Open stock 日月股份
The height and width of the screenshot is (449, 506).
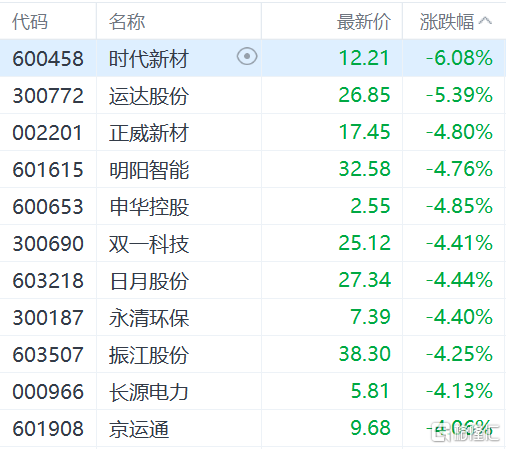[x=149, y=281]
